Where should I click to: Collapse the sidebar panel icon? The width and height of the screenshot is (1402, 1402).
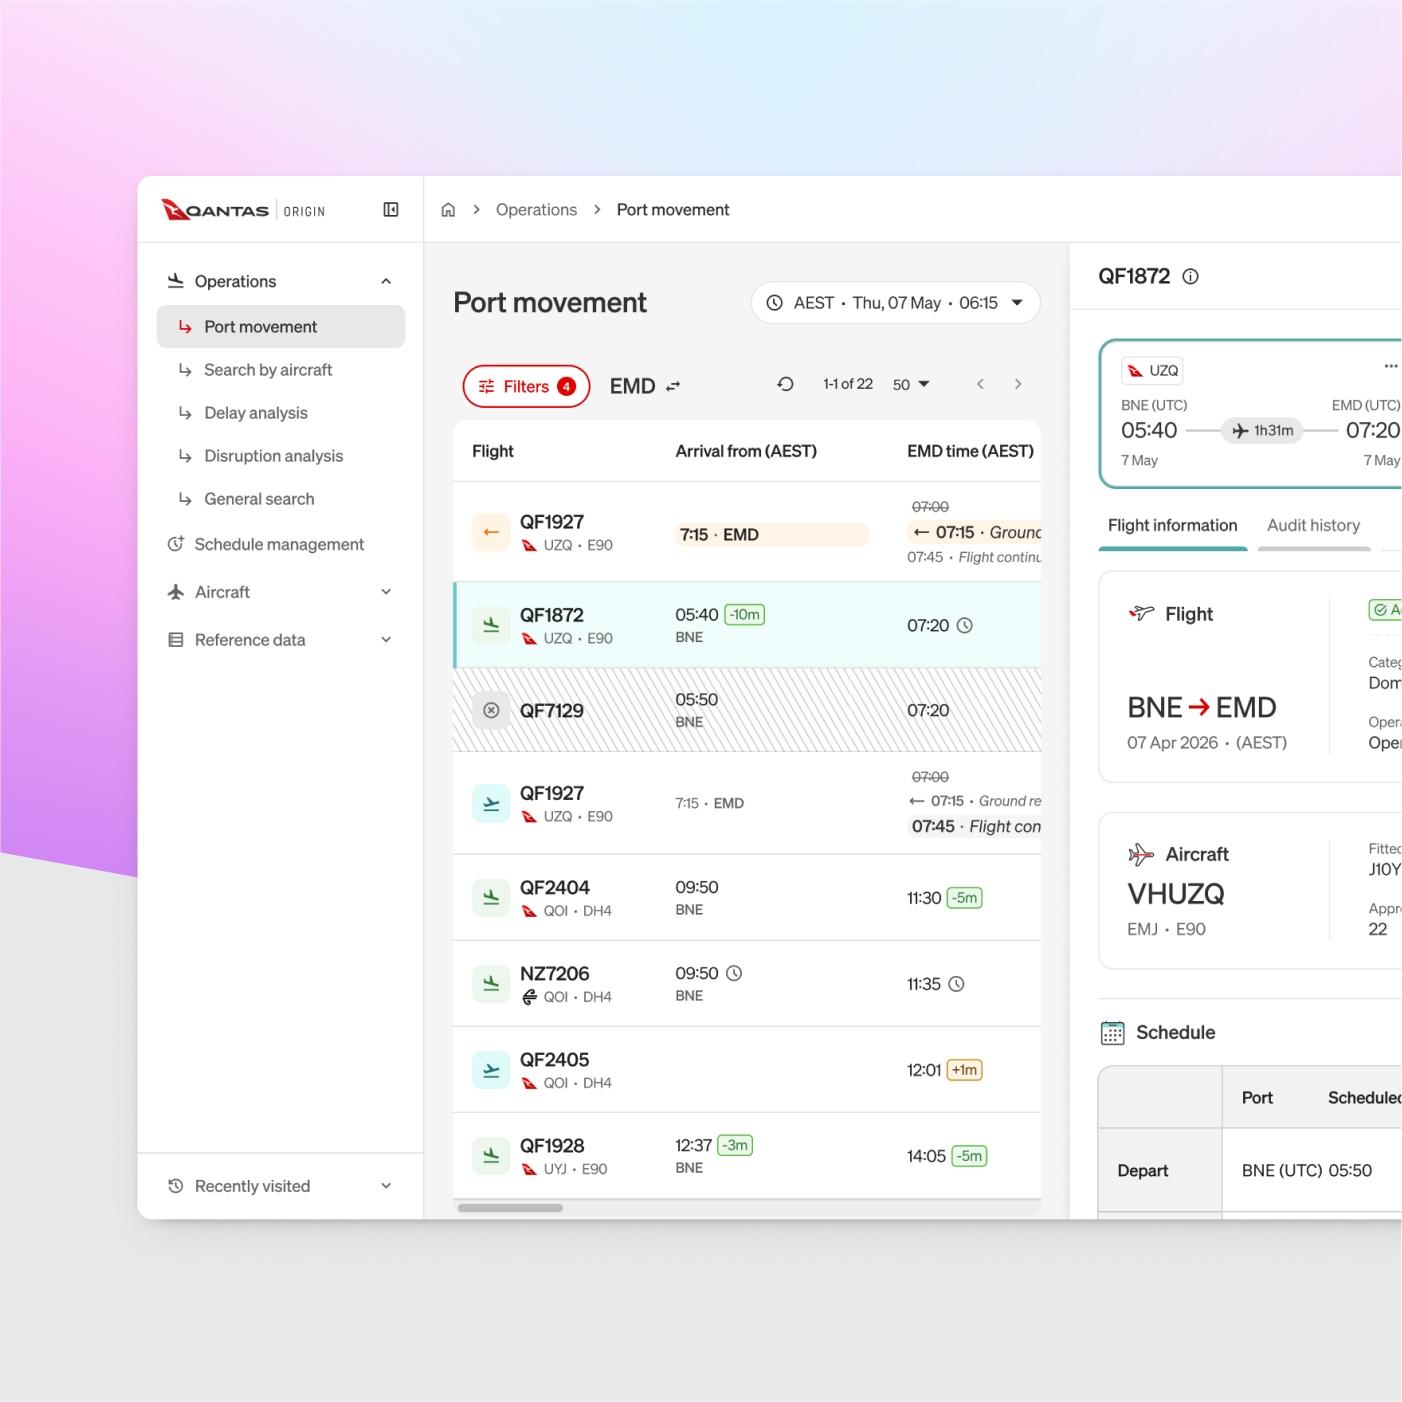click(391, 209)
